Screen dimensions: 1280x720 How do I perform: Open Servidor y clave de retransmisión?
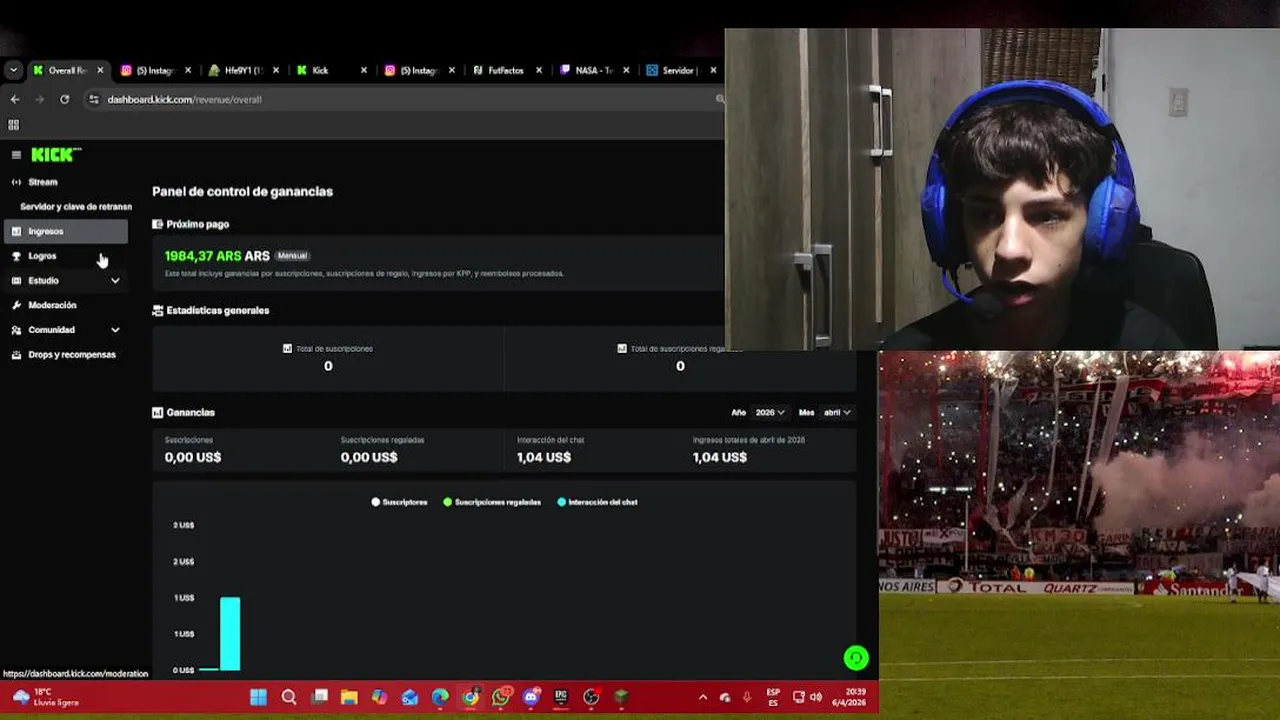76,207
